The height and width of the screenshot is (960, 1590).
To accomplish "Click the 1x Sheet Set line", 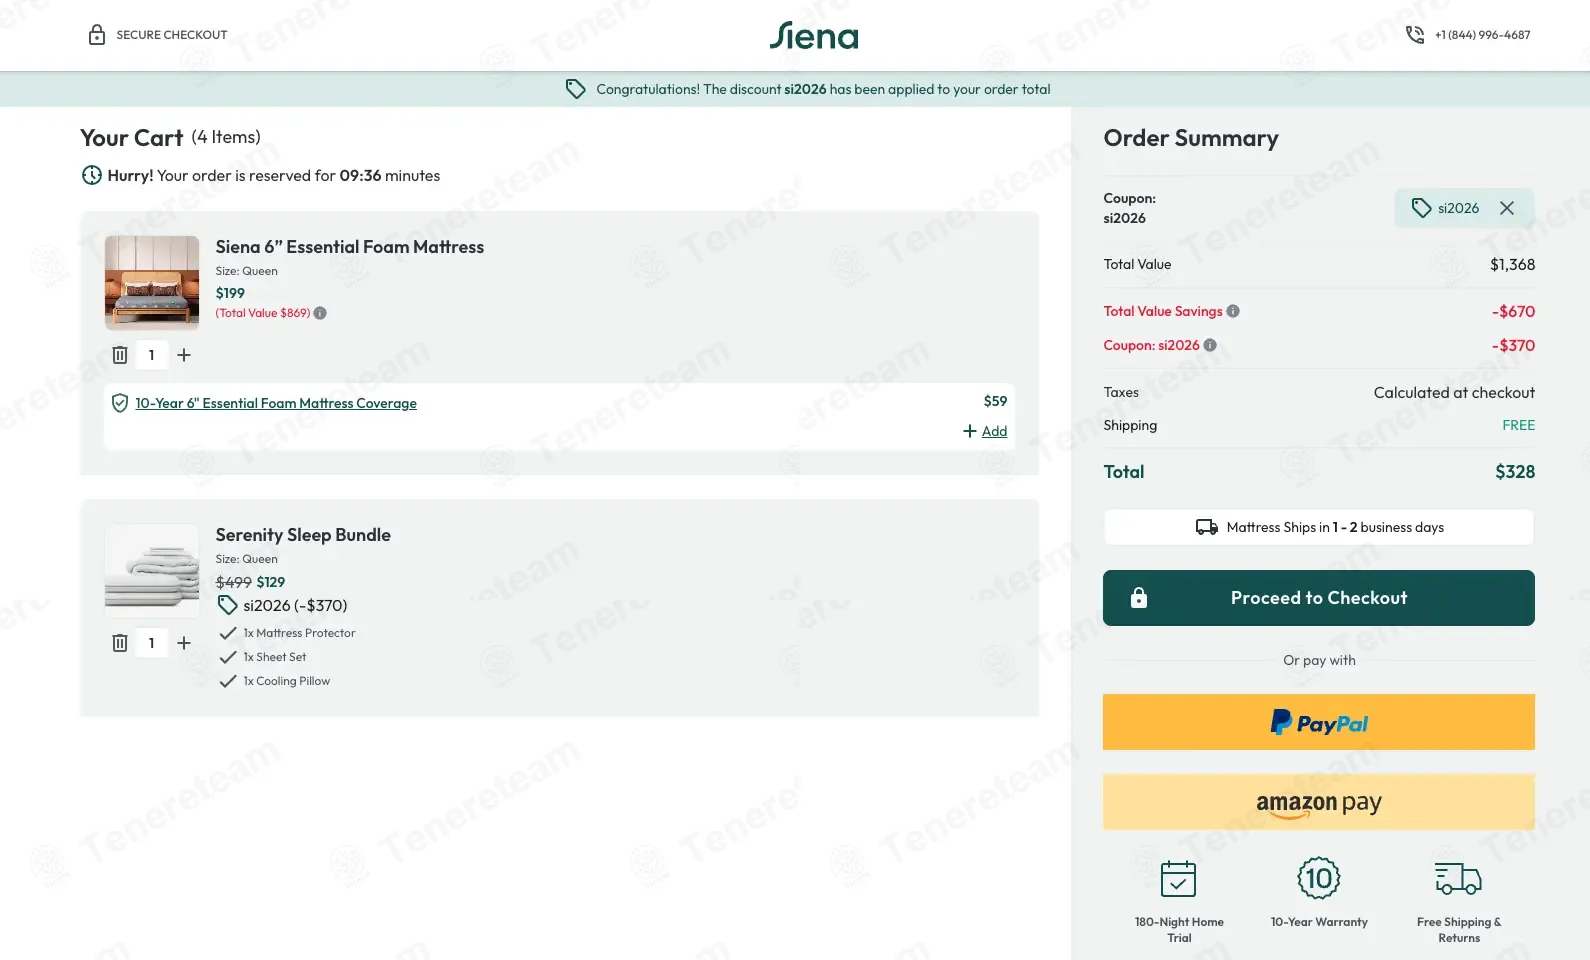I will pos(275,657).
